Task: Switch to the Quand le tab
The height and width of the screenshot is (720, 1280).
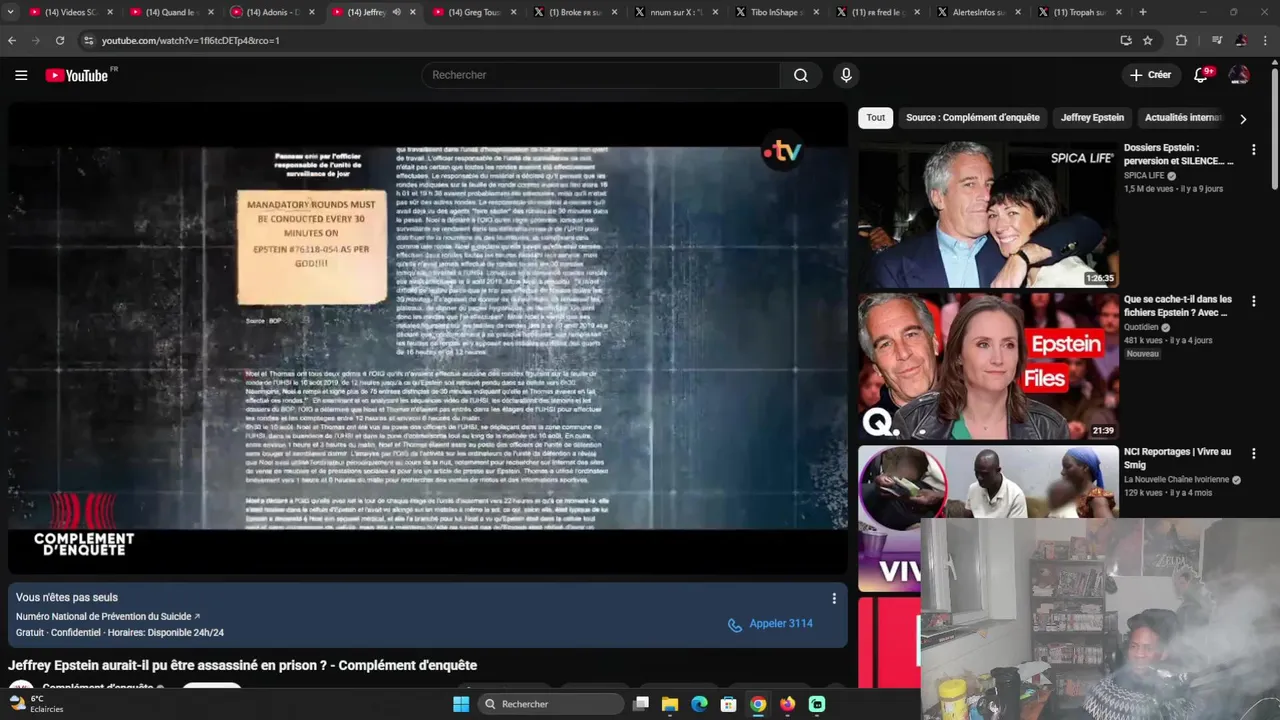Action: point(170,12)
